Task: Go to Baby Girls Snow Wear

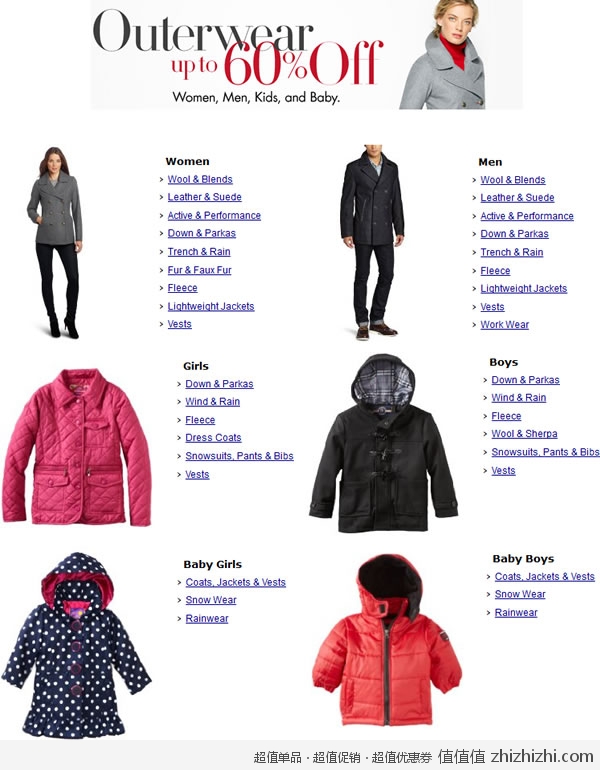Action: [211, 600]
